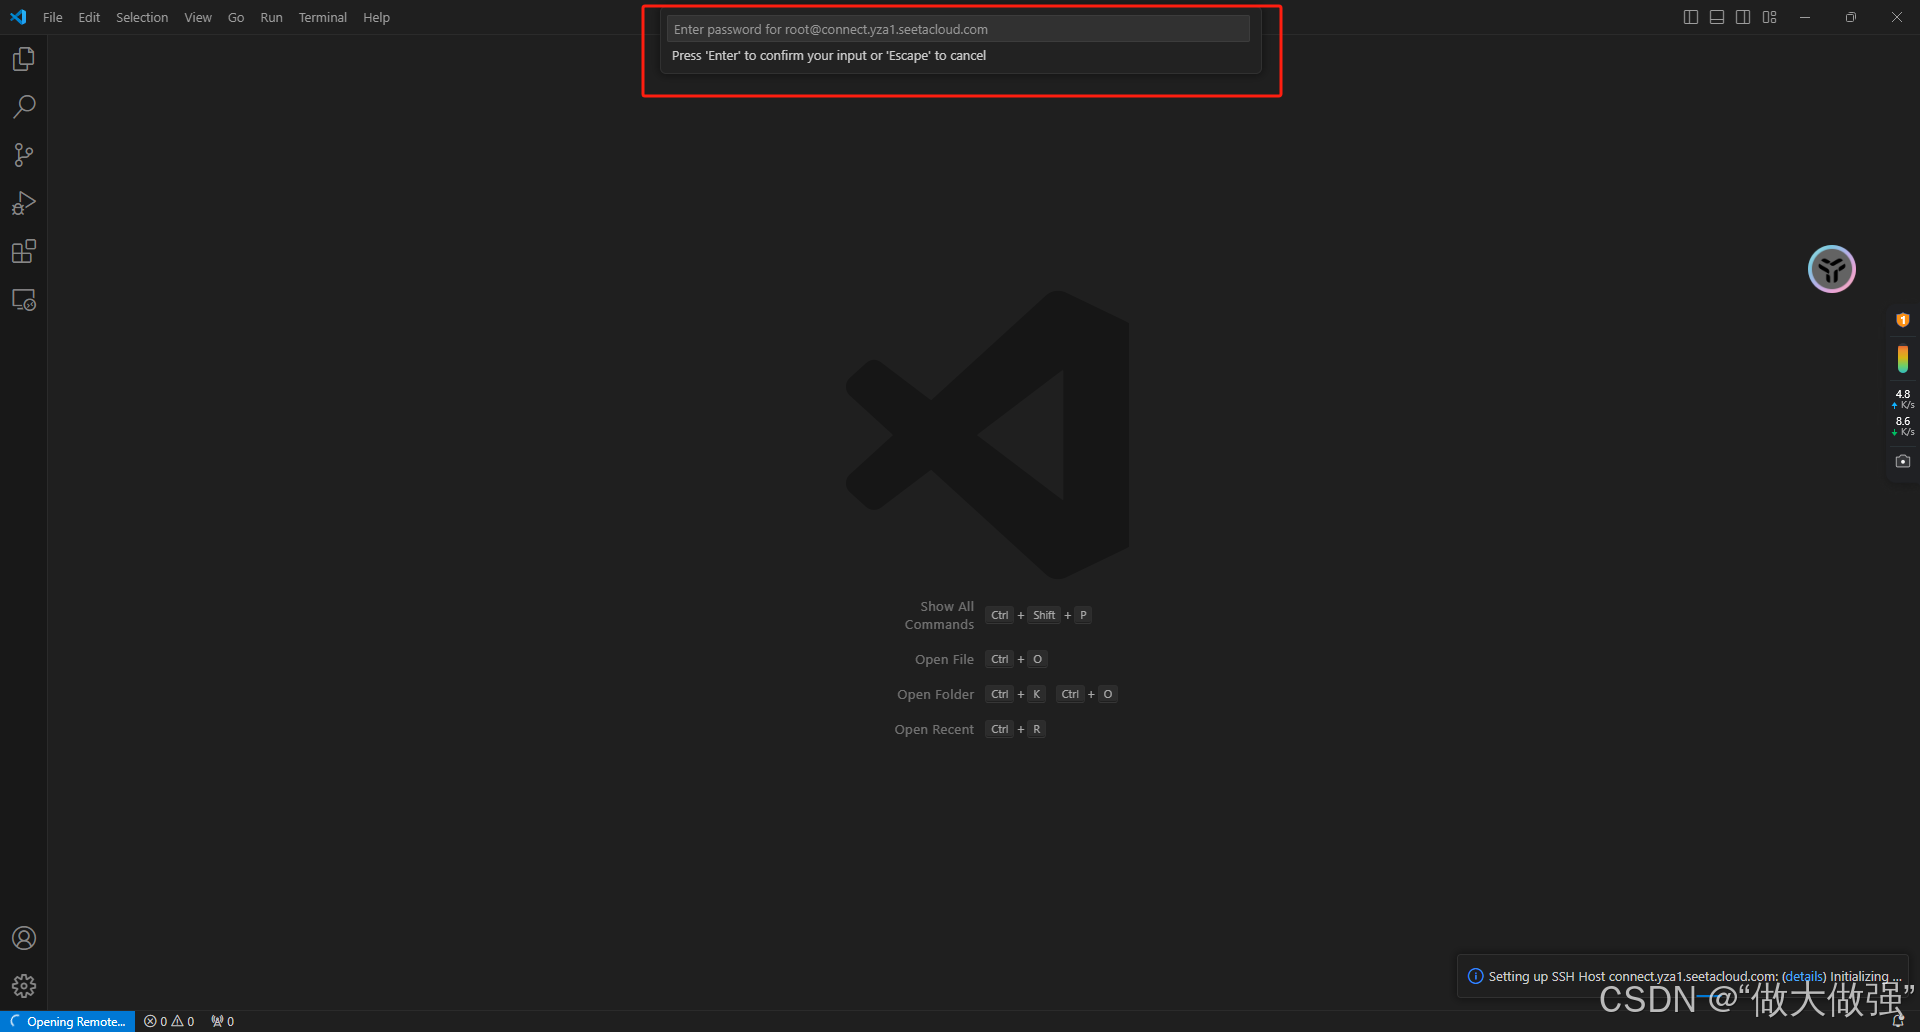Click the camera screenshot icon on side widget
The height and width of the screenshot is (1032, 1920).
coord(1903,461)
